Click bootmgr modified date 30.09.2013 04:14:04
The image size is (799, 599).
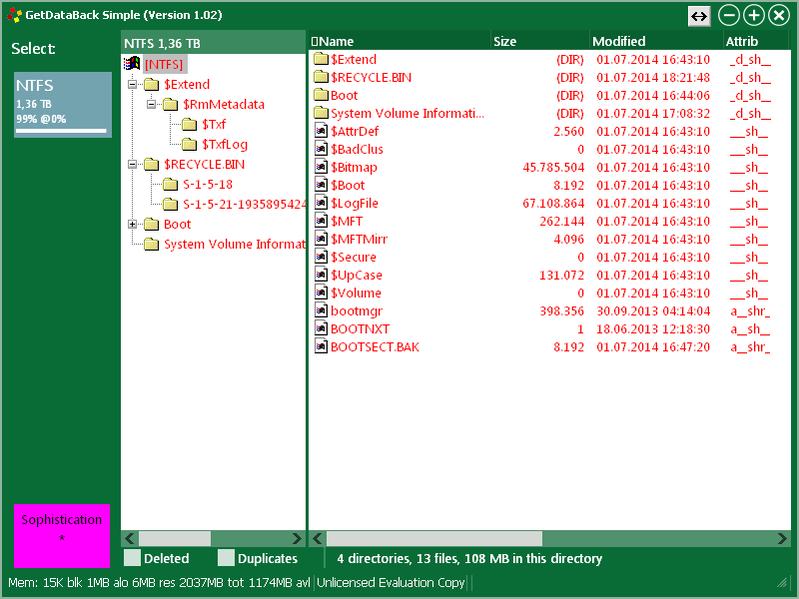point(653,311)
